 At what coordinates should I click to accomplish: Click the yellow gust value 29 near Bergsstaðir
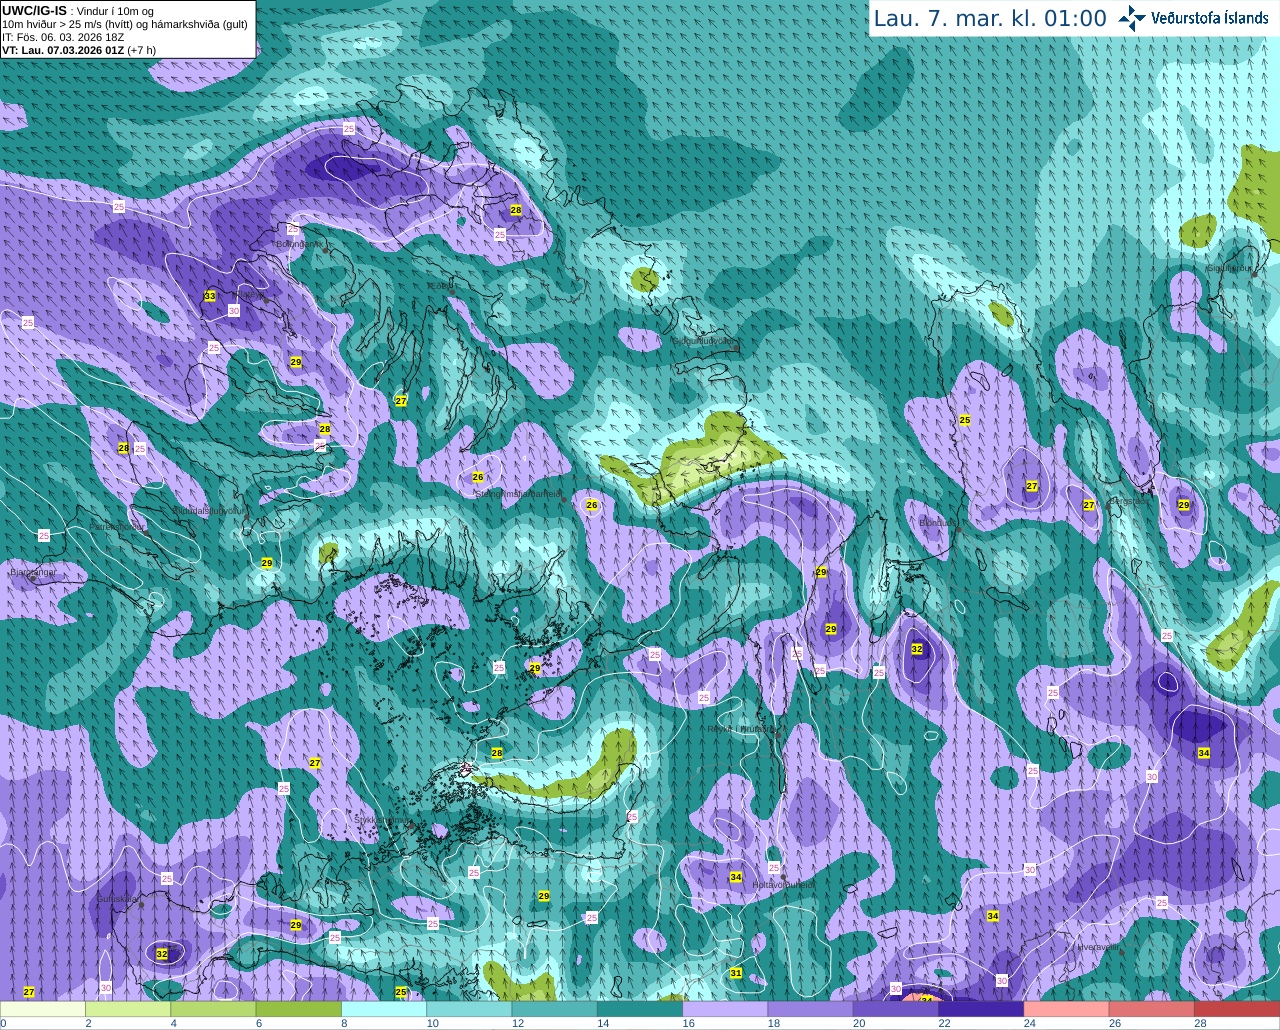[x=1183, y=505]
